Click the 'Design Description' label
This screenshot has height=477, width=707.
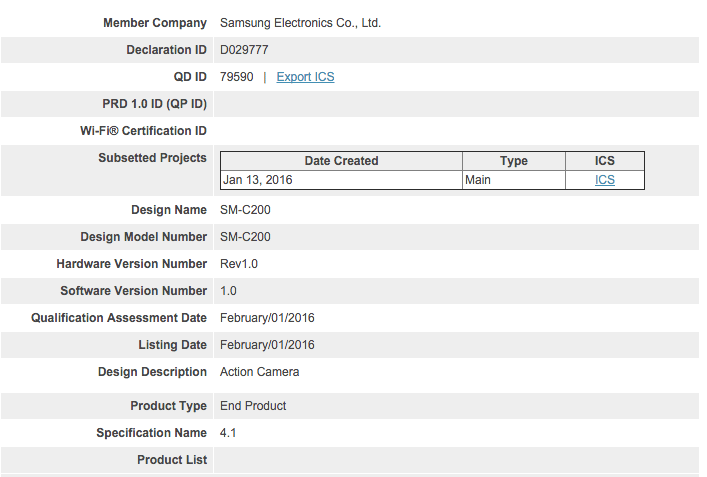tap(152, 372)
